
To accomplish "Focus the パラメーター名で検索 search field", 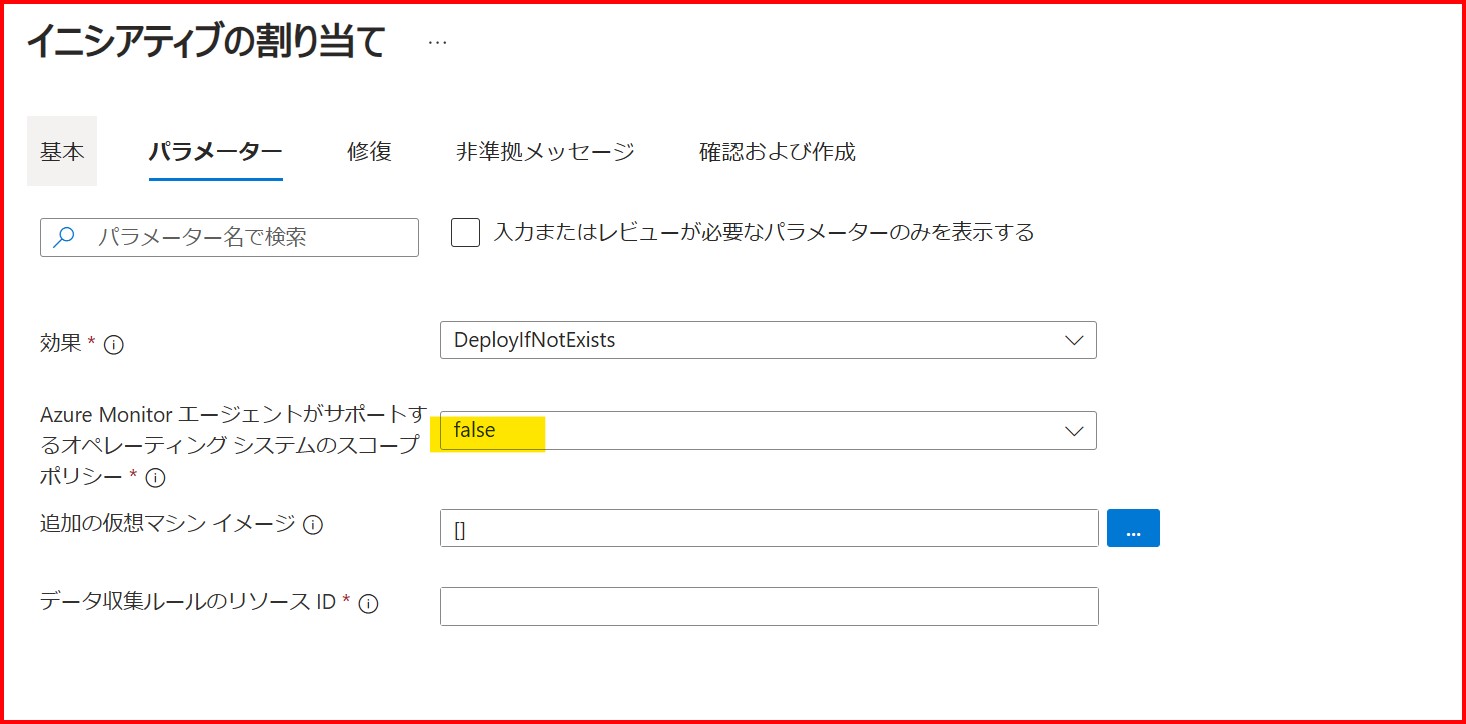I will click(x=229, y=237).
